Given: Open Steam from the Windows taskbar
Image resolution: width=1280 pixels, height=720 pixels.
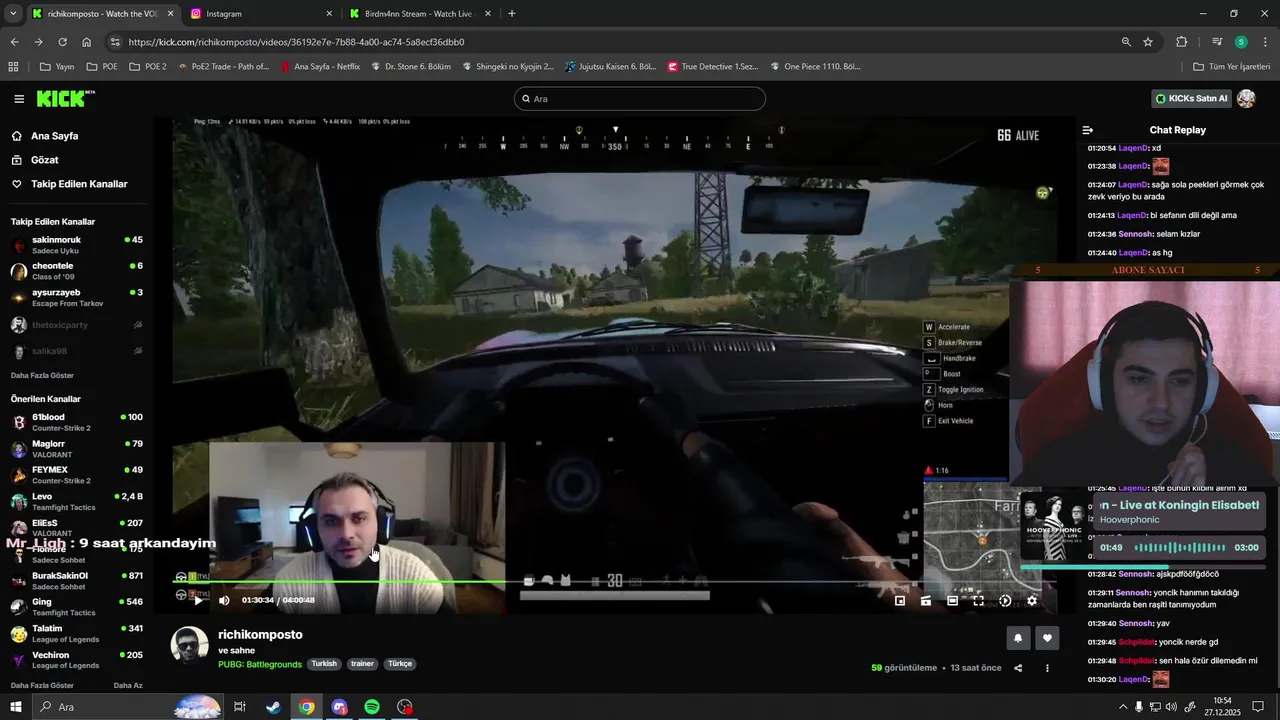Looking at the screenshot, I should [273, 707].
